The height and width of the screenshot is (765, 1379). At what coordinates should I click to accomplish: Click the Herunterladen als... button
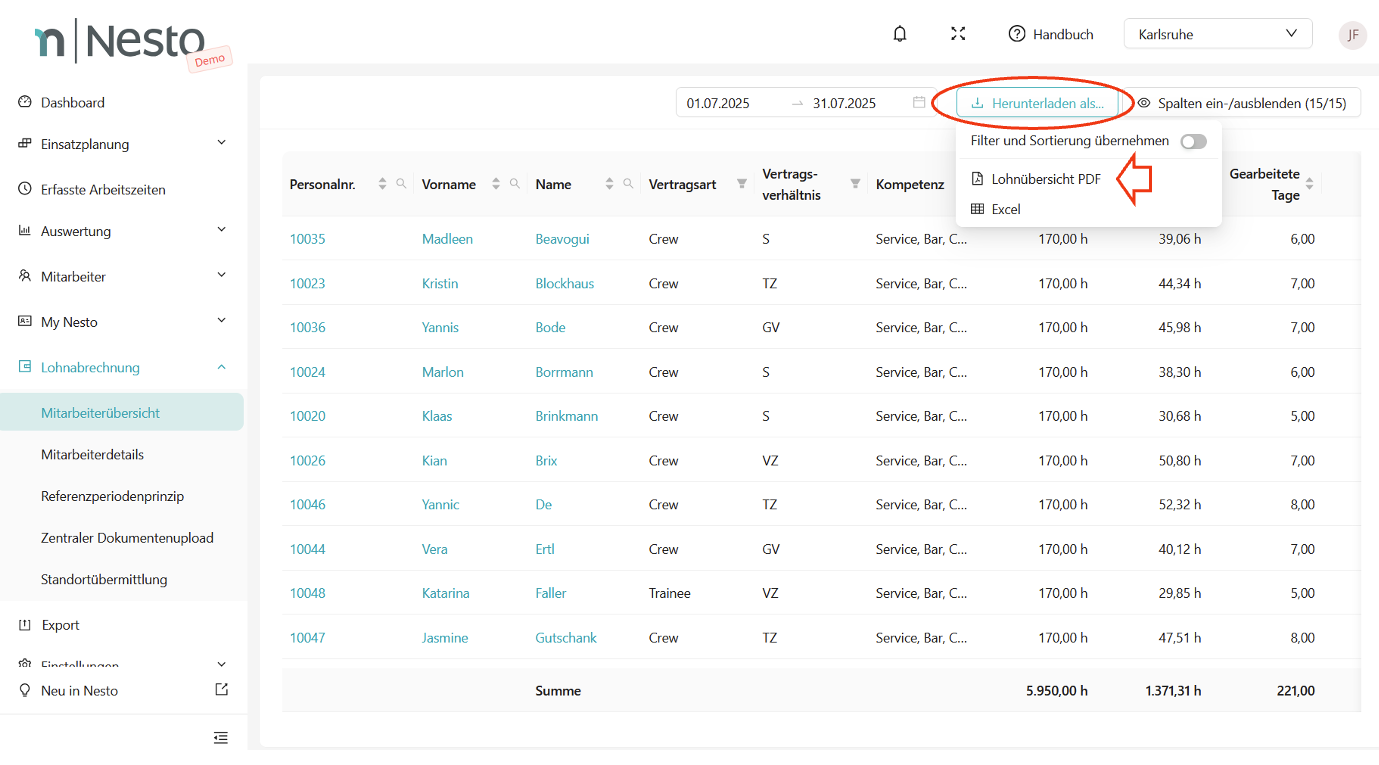pos(1037,103)
